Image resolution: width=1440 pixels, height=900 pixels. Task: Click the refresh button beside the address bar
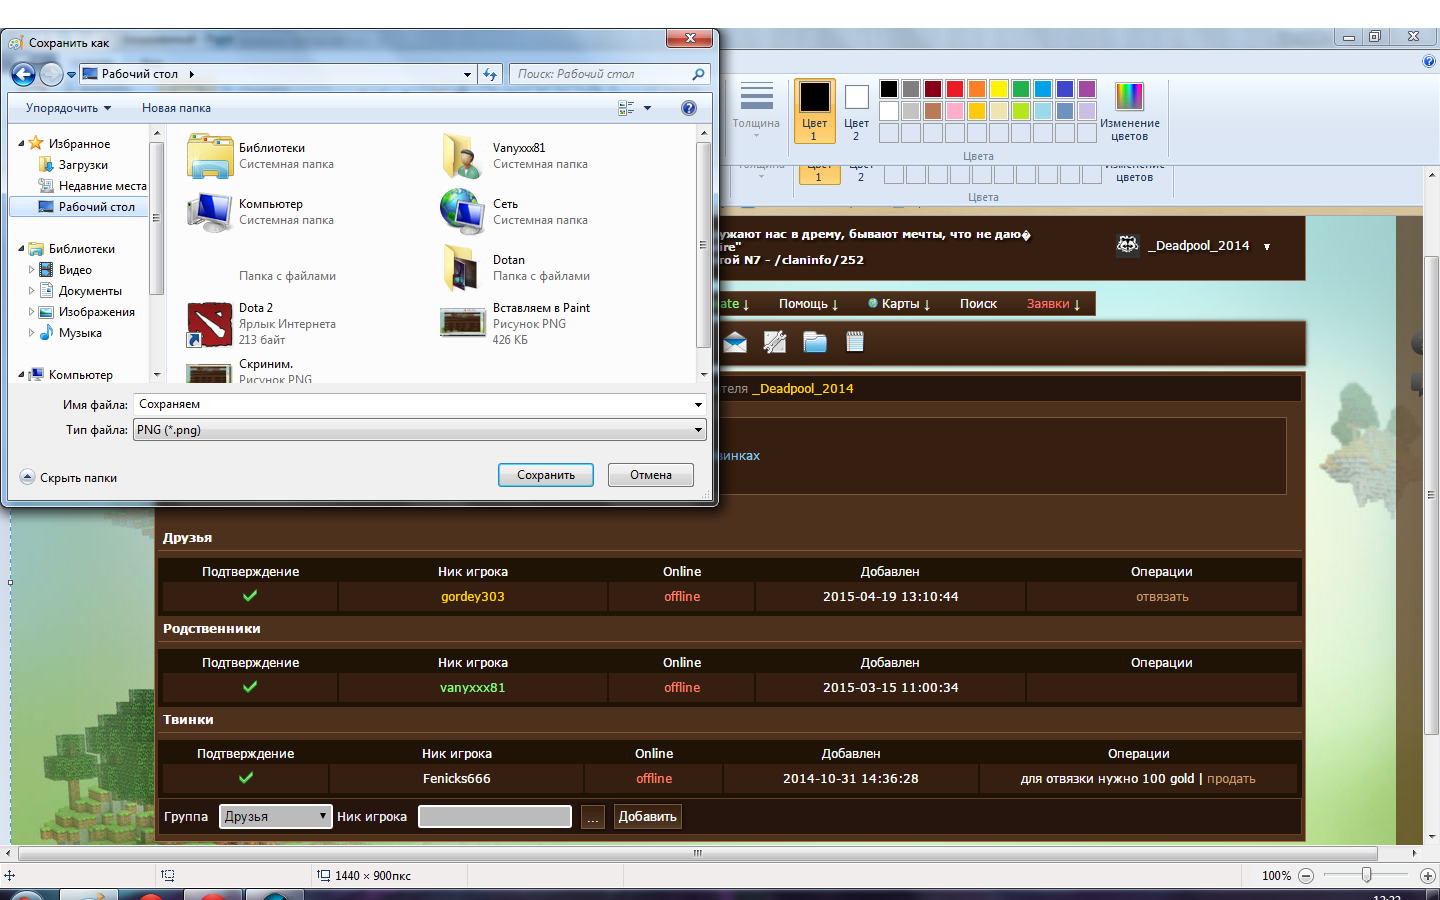click(490, 74)
